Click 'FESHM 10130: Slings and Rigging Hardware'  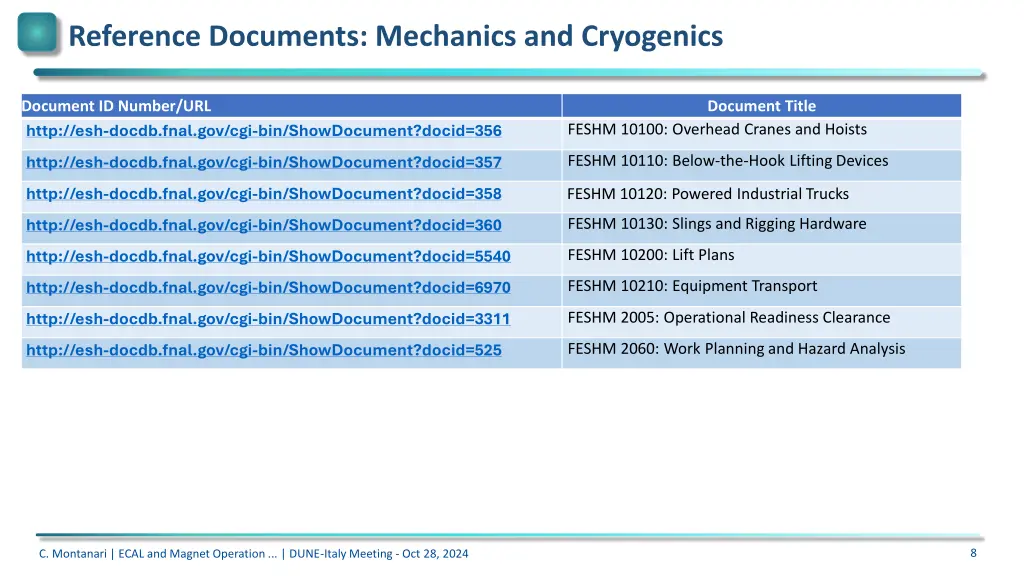click(716, 224)
